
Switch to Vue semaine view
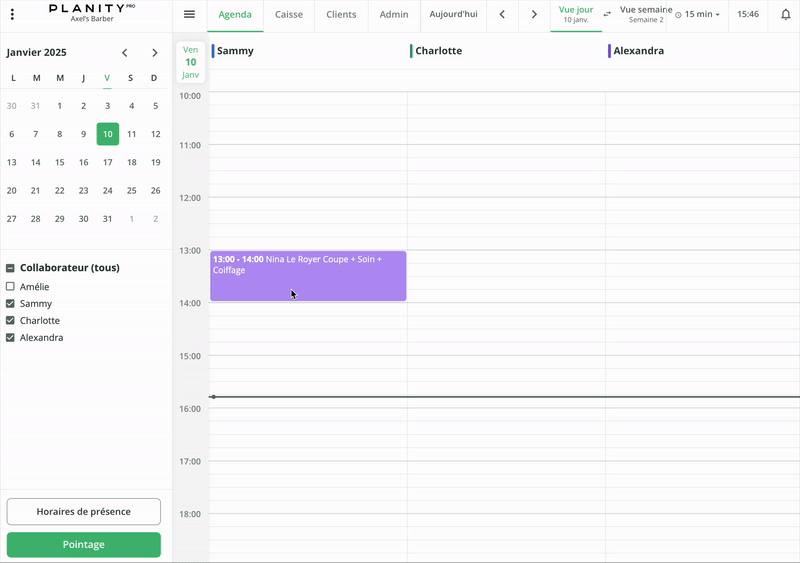click(x=645, y=14)
